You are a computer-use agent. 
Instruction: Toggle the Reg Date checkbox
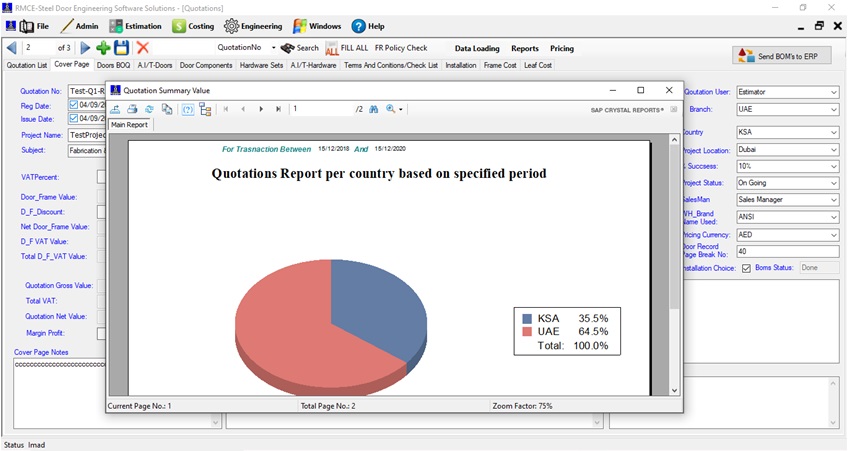coord(74,105)
